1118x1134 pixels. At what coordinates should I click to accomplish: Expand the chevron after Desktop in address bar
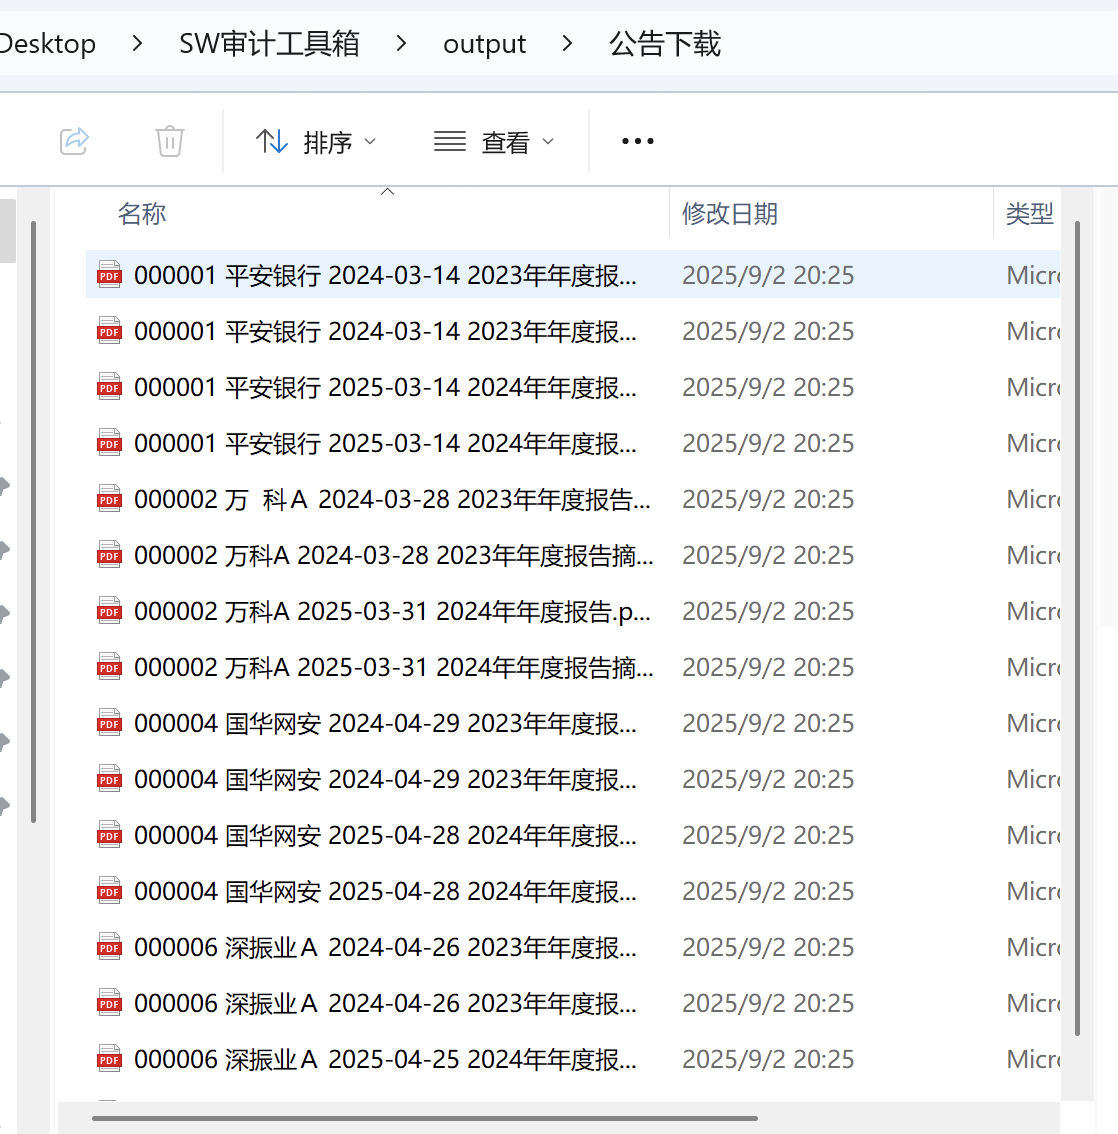point(137,44)
